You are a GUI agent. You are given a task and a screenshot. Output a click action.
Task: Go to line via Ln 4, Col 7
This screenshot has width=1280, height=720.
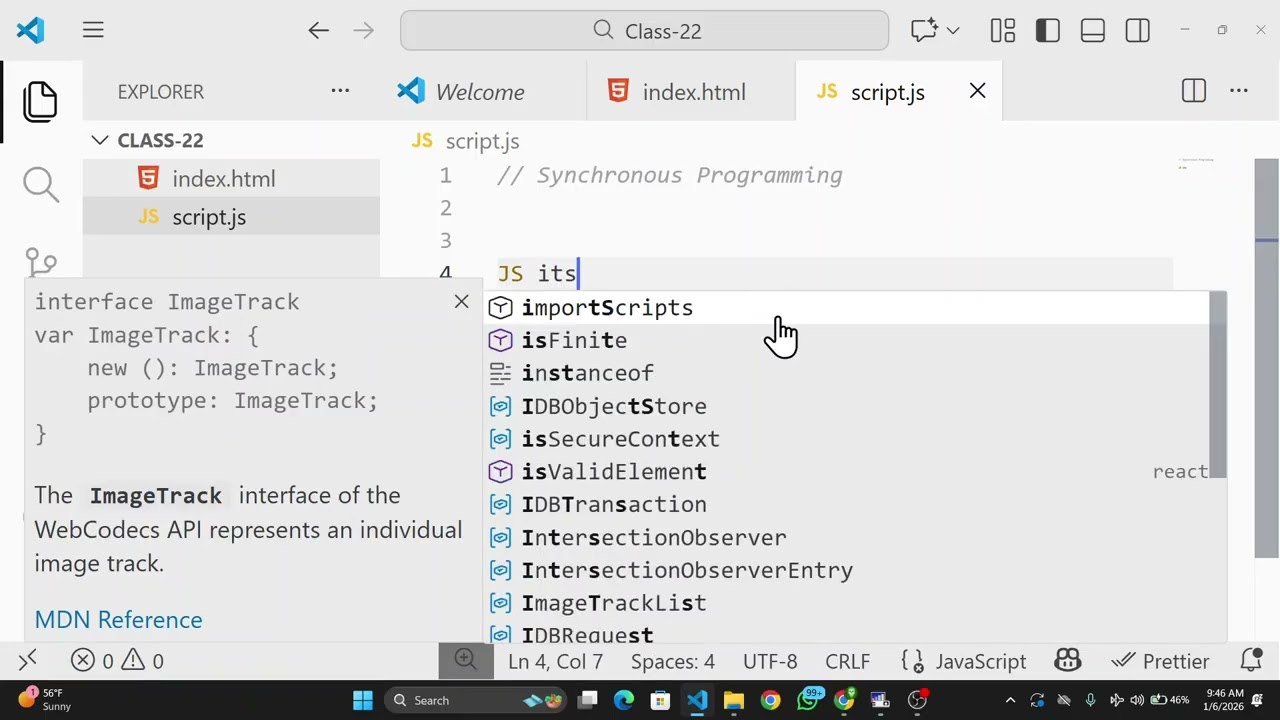click(x=555, y=661)
